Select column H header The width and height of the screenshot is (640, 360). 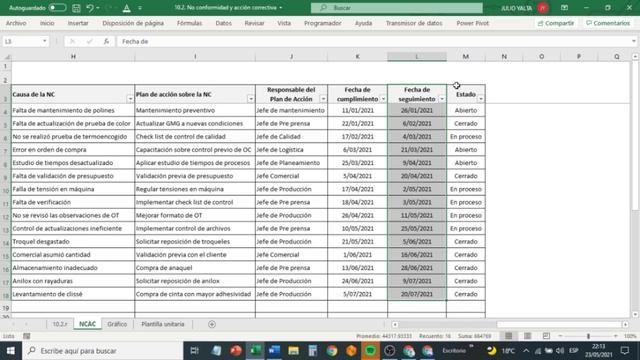[x=73, y=57]
